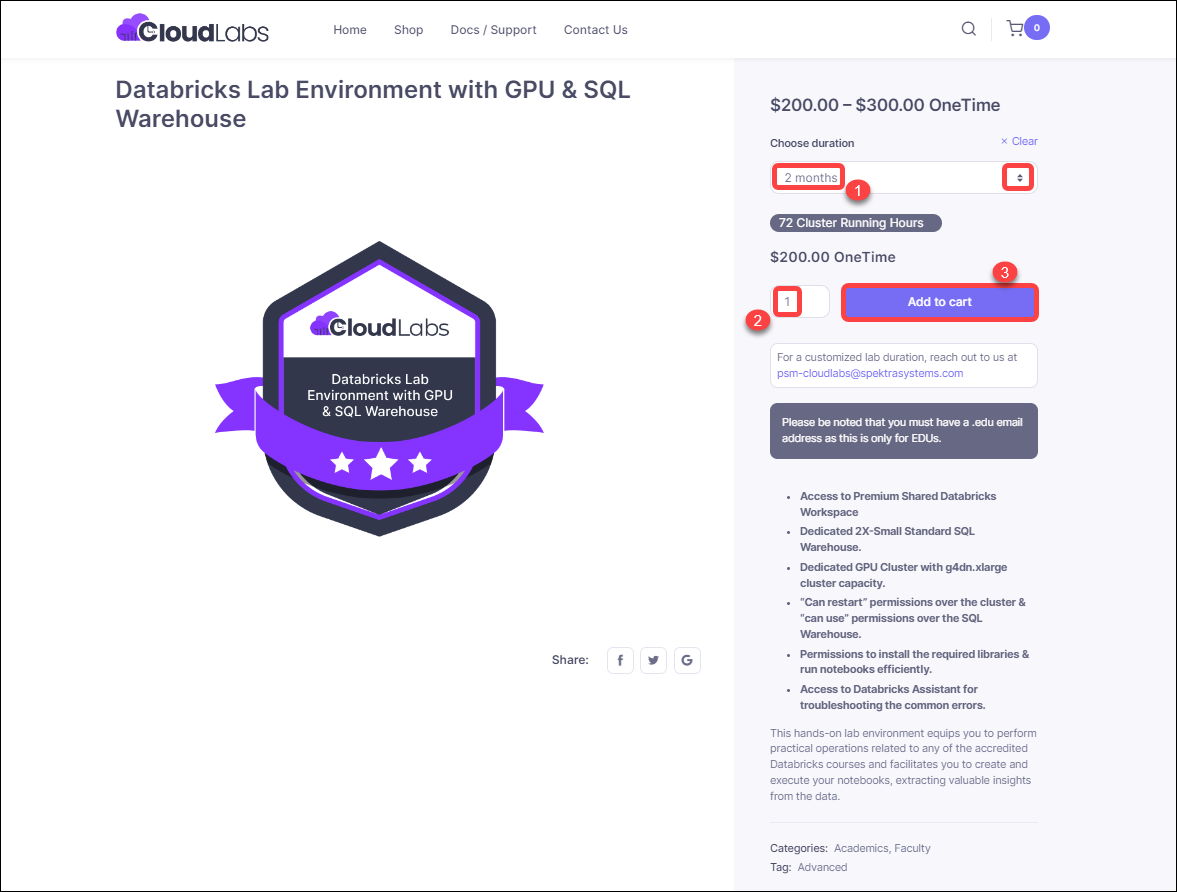Share product on Twitter
The width and height of the screenshot is (1177, 892).
coord(653,660)
